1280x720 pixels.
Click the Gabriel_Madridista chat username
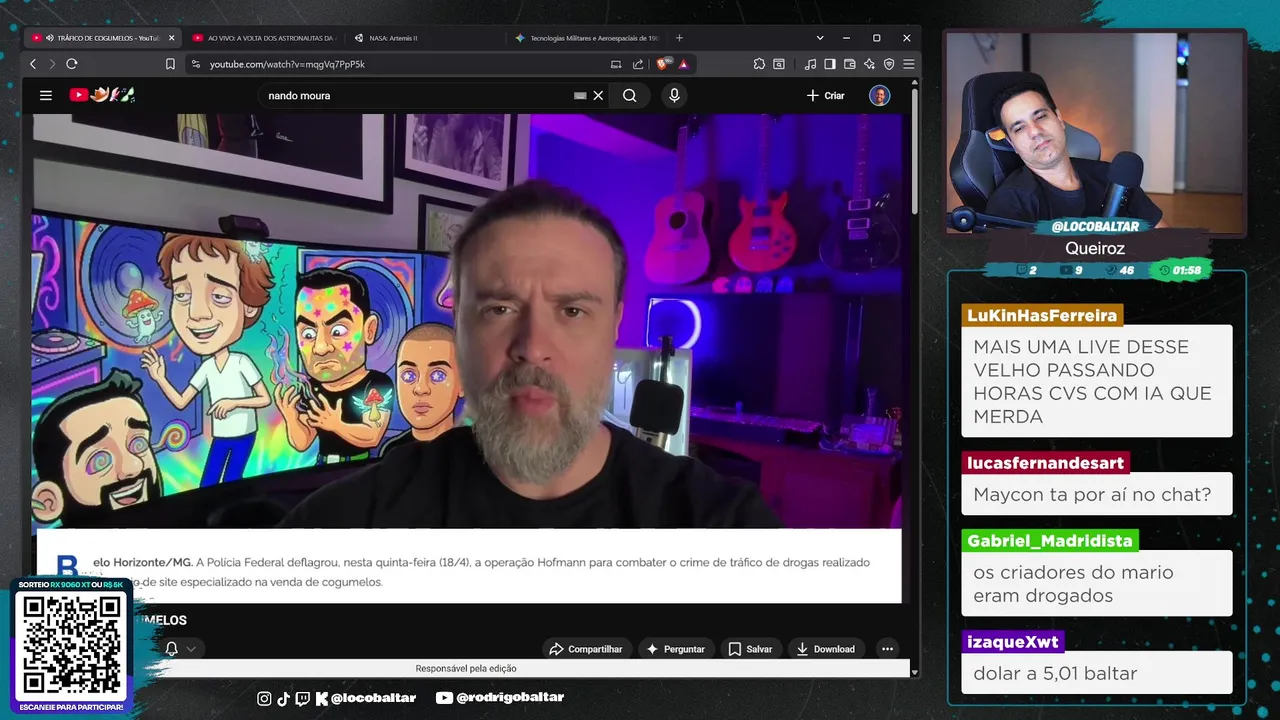point(1050,541)
